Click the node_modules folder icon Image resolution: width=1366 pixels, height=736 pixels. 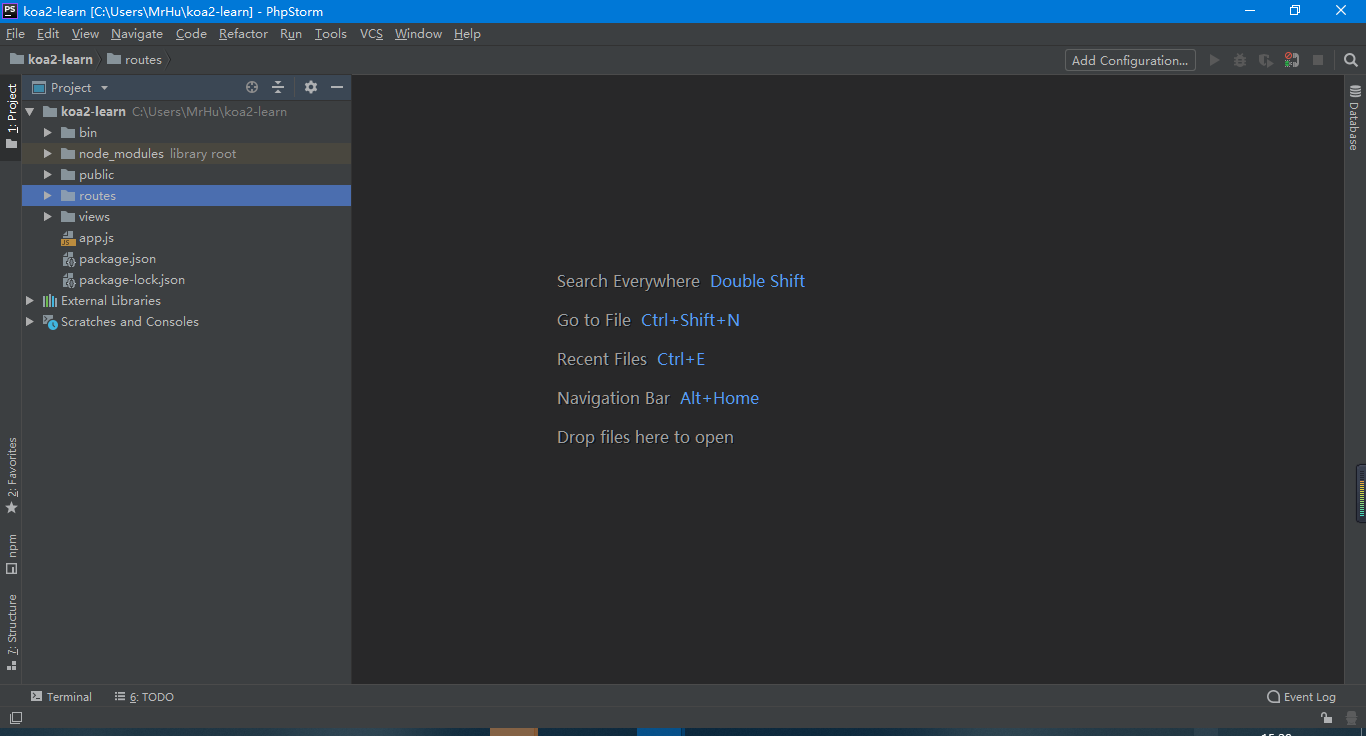(x=68, y=154)
